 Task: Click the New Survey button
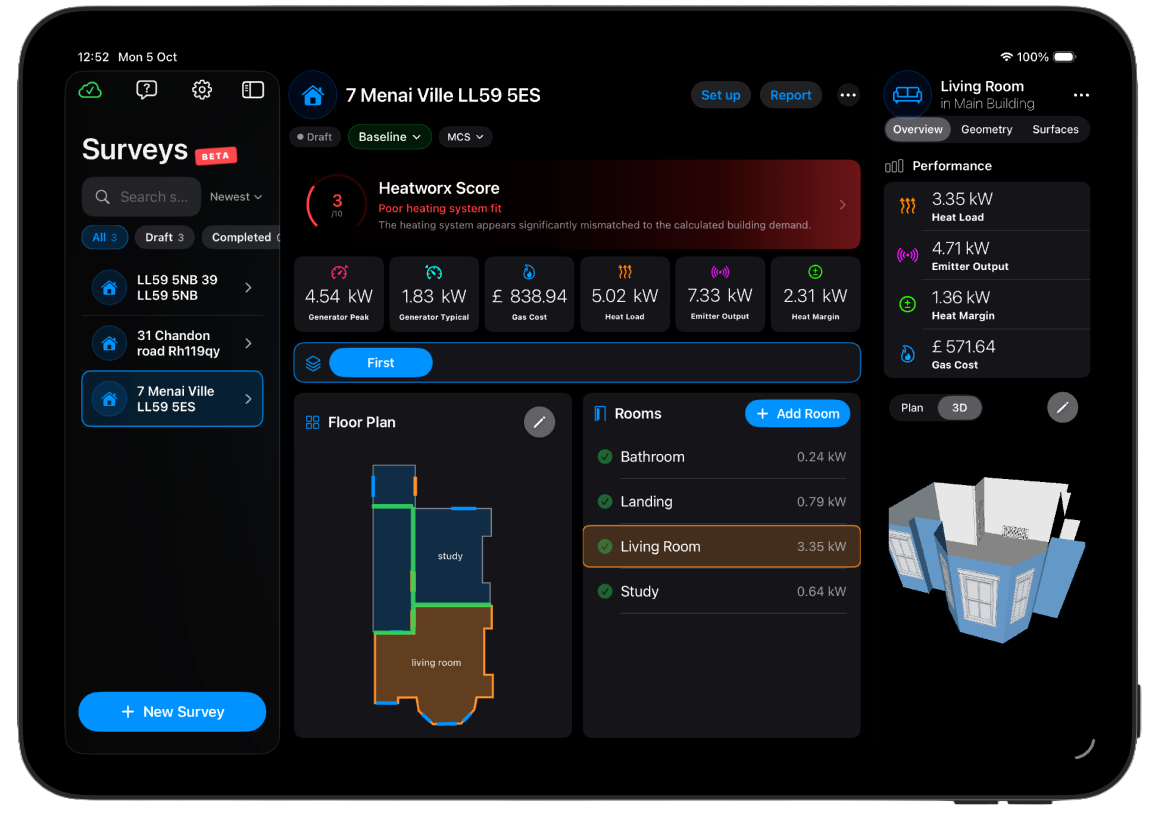[172, 712]
